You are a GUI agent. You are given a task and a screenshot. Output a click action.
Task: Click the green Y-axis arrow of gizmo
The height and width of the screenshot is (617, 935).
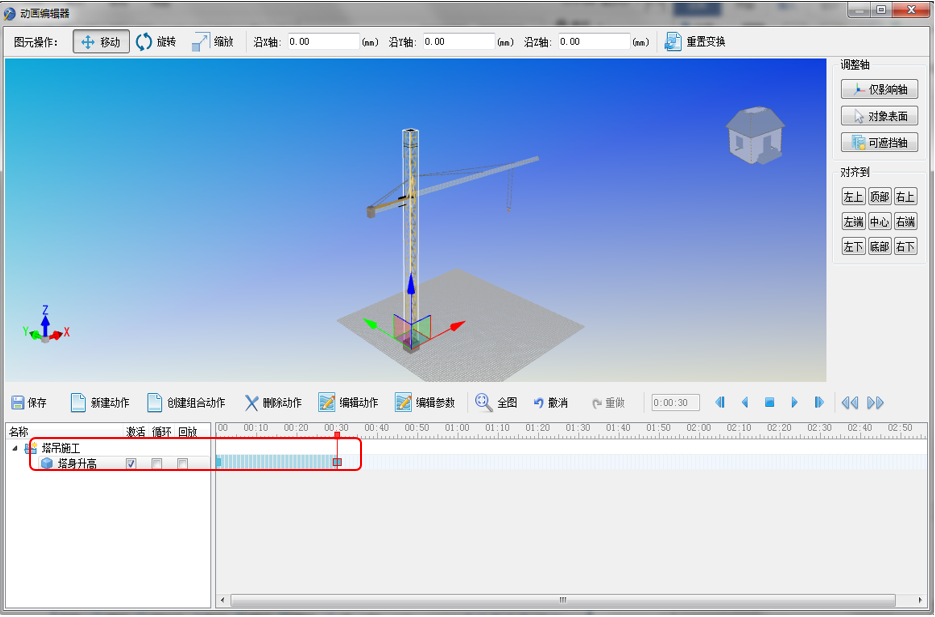tap(370, 324)
